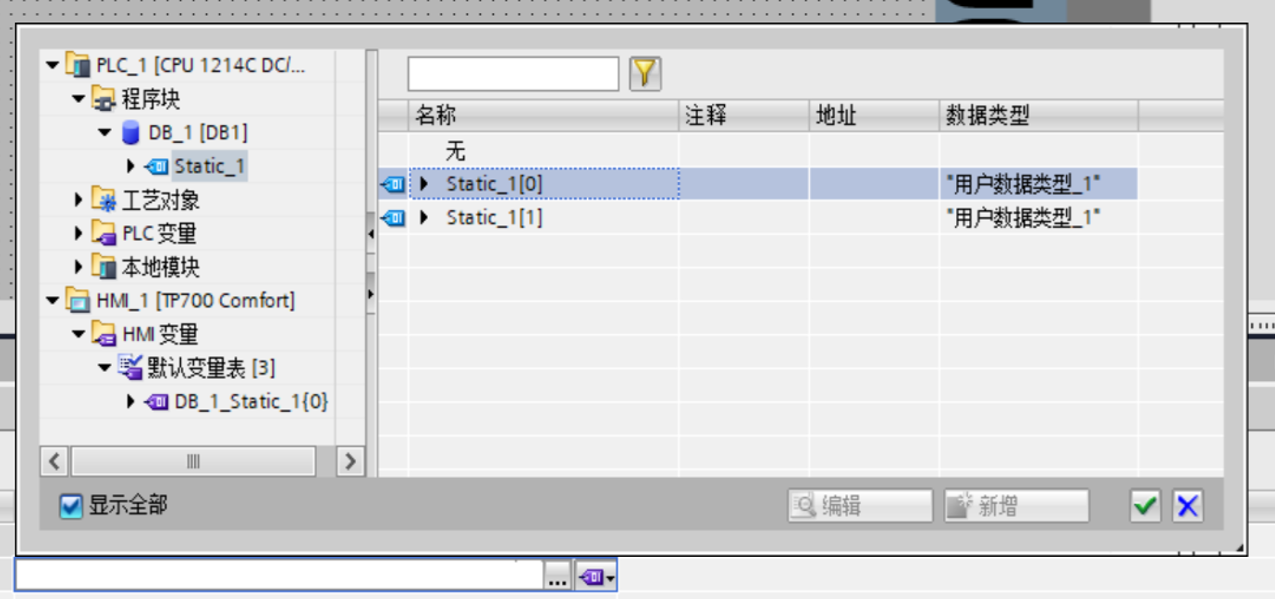1275x599 pixels.
Task: Open the ellipsis browse button beside input
Action: (x=558, y=576)
